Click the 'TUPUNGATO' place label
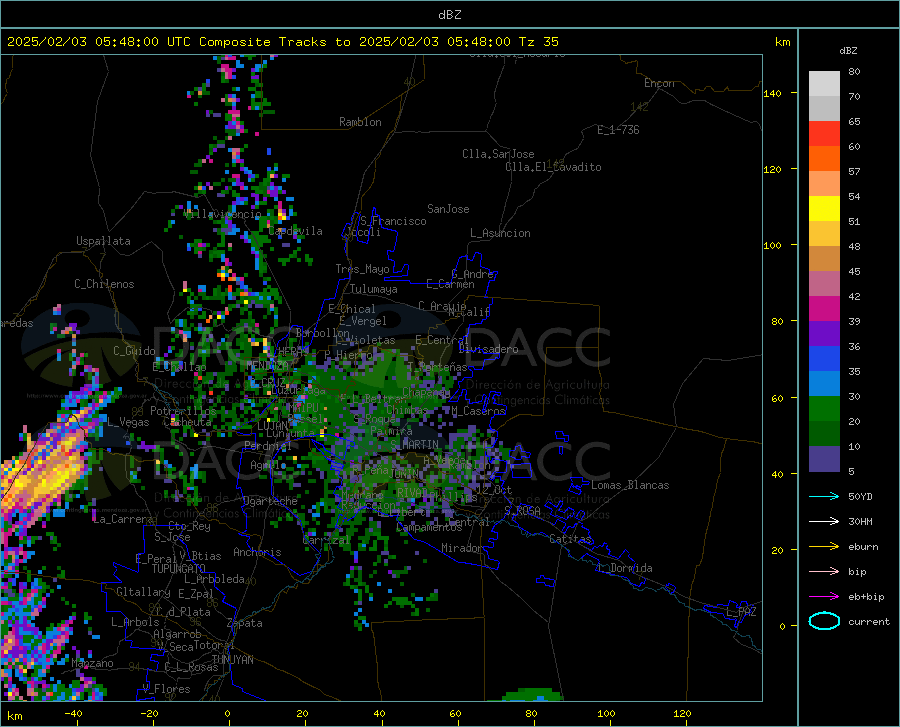This screenshot has height=727, width=900. pyautogui.click(x=179, y=569)
